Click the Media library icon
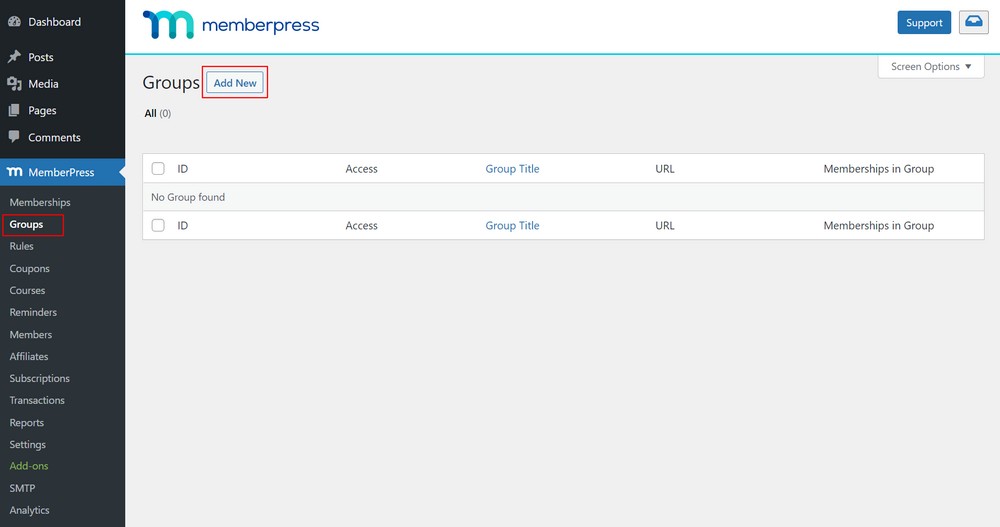 click(14, 84)
